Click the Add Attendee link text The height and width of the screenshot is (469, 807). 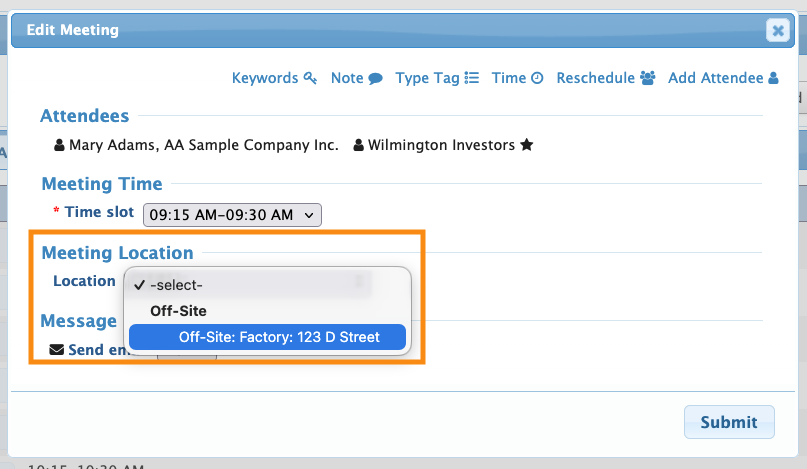click(715, 78)
